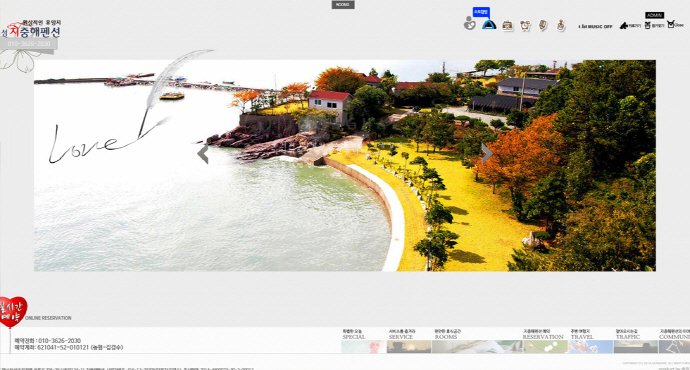The height and width of the screenshot is (370, 690).
Task: Open the SPECIAL menu item
Action: pyautogui.click(x=363, y=342)
